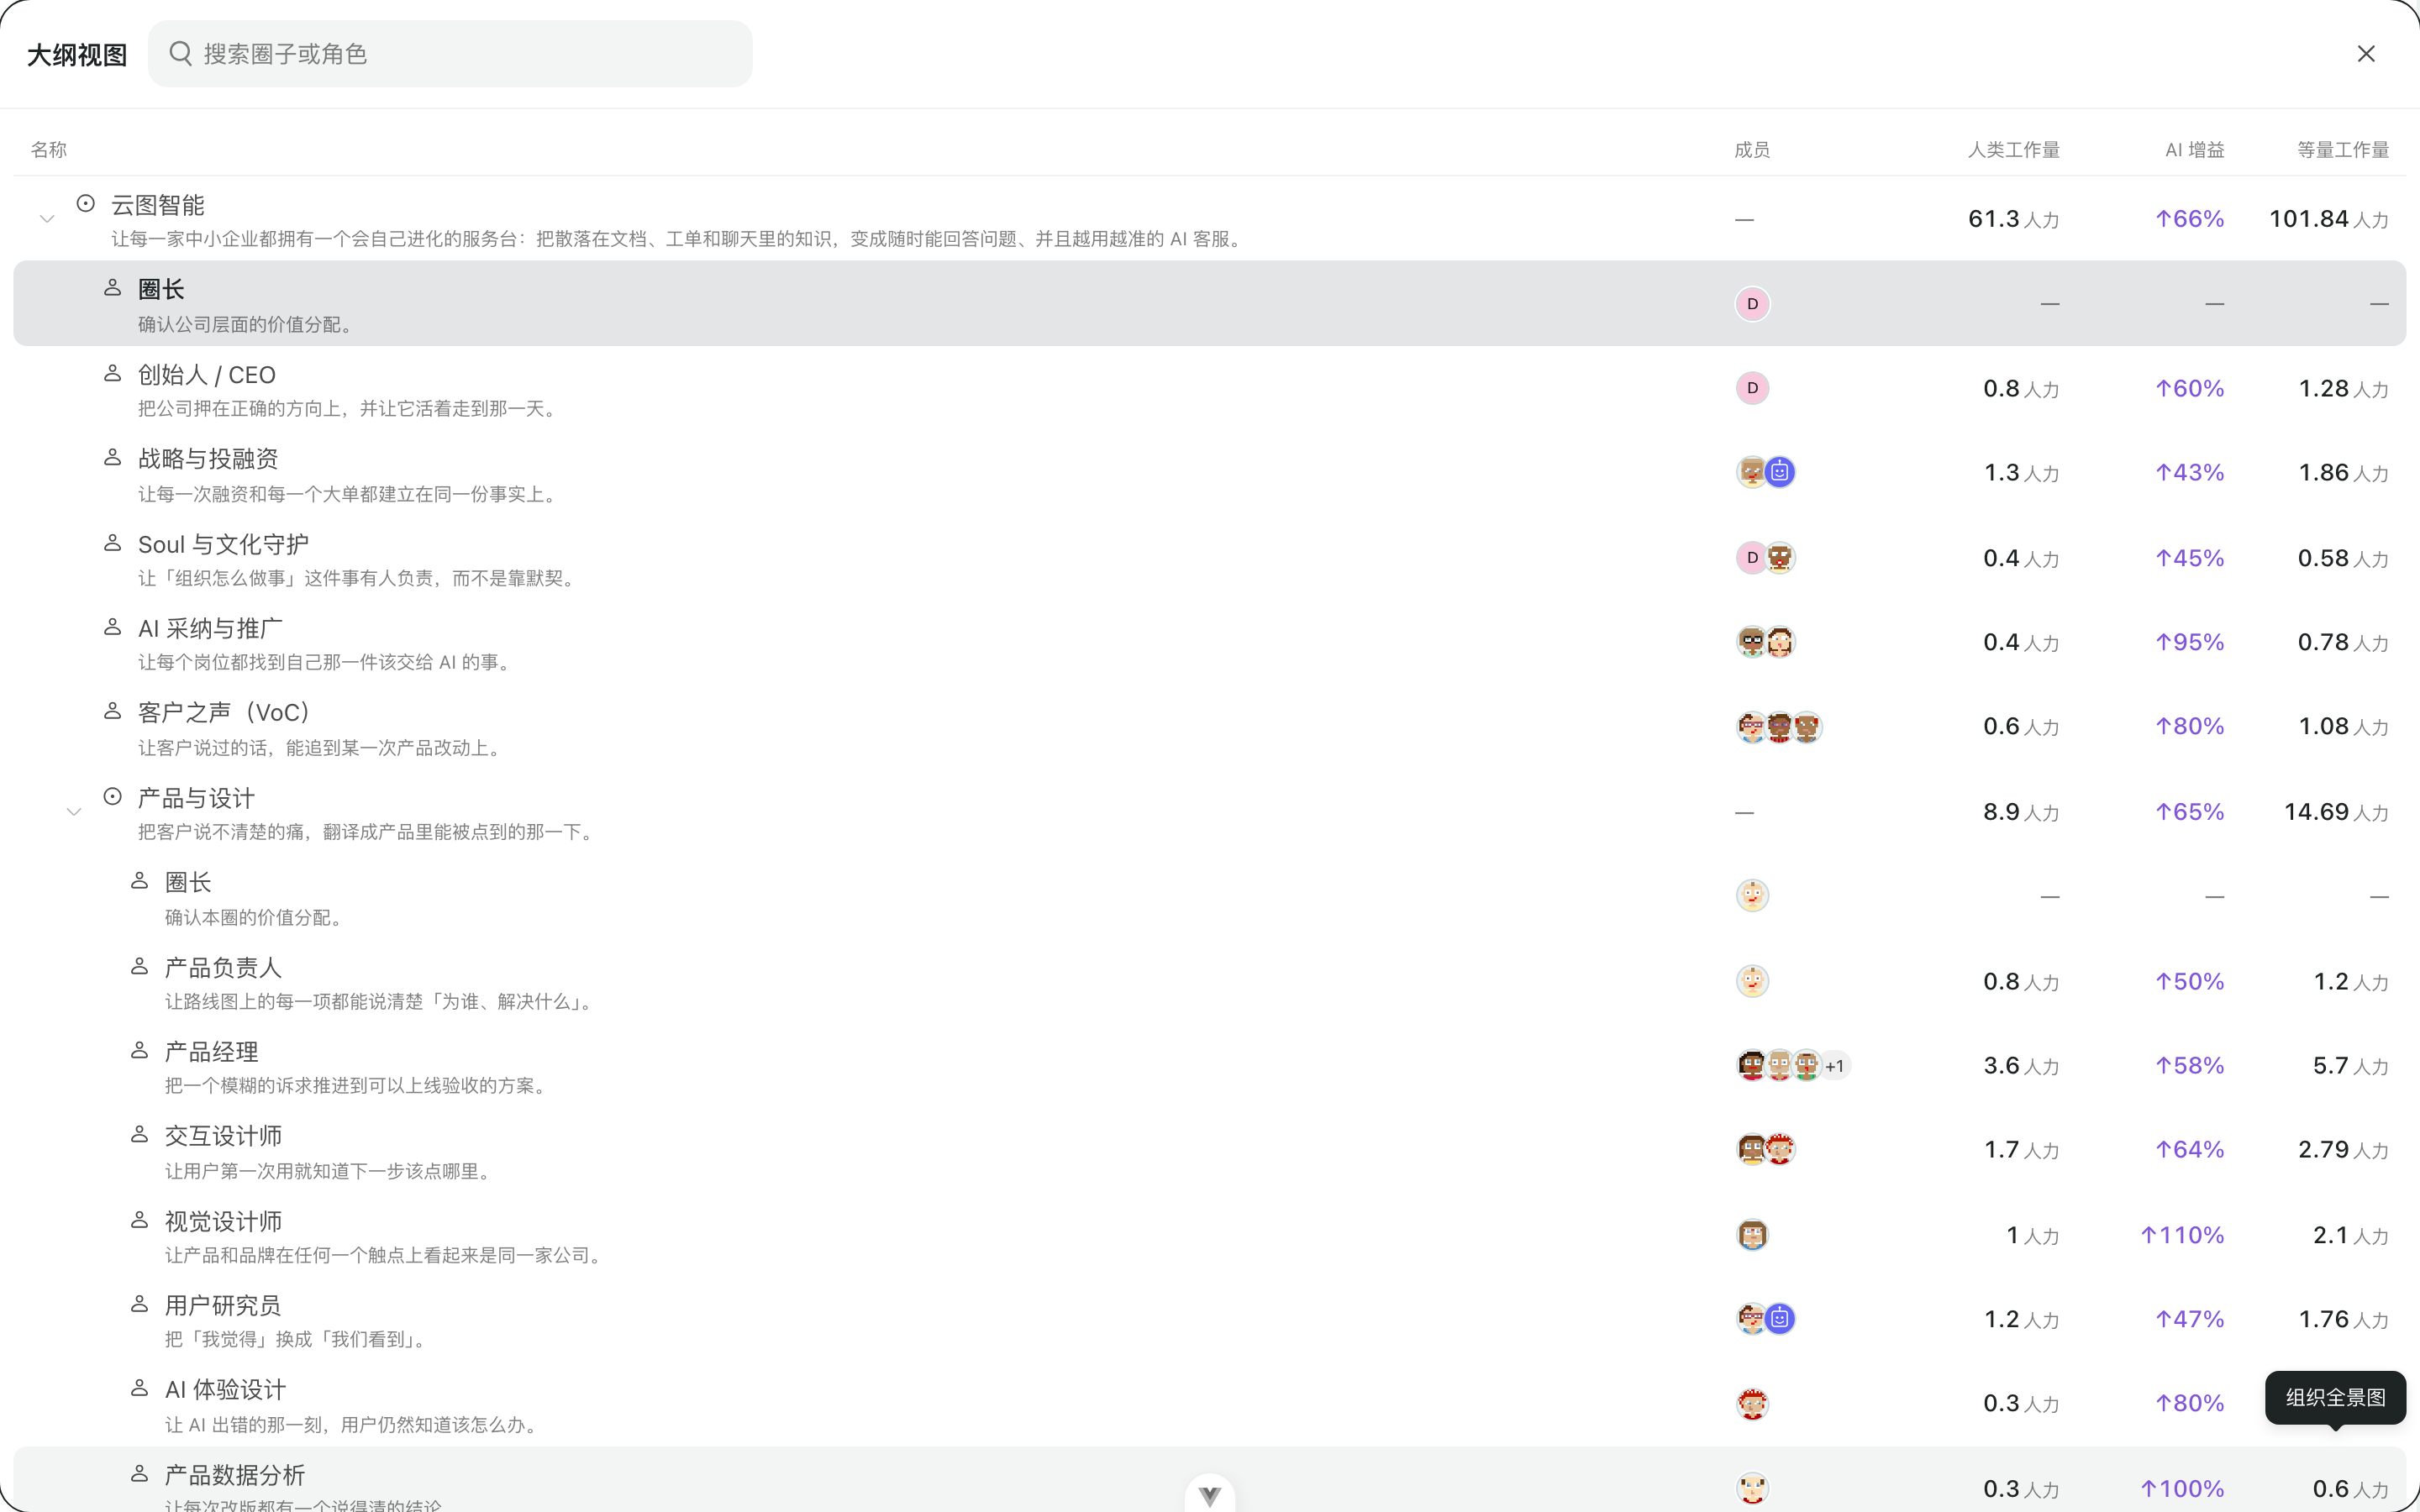Click role icon beside 用户研究员
Screen dimensions: 2420x1512
coord(140,1305)
